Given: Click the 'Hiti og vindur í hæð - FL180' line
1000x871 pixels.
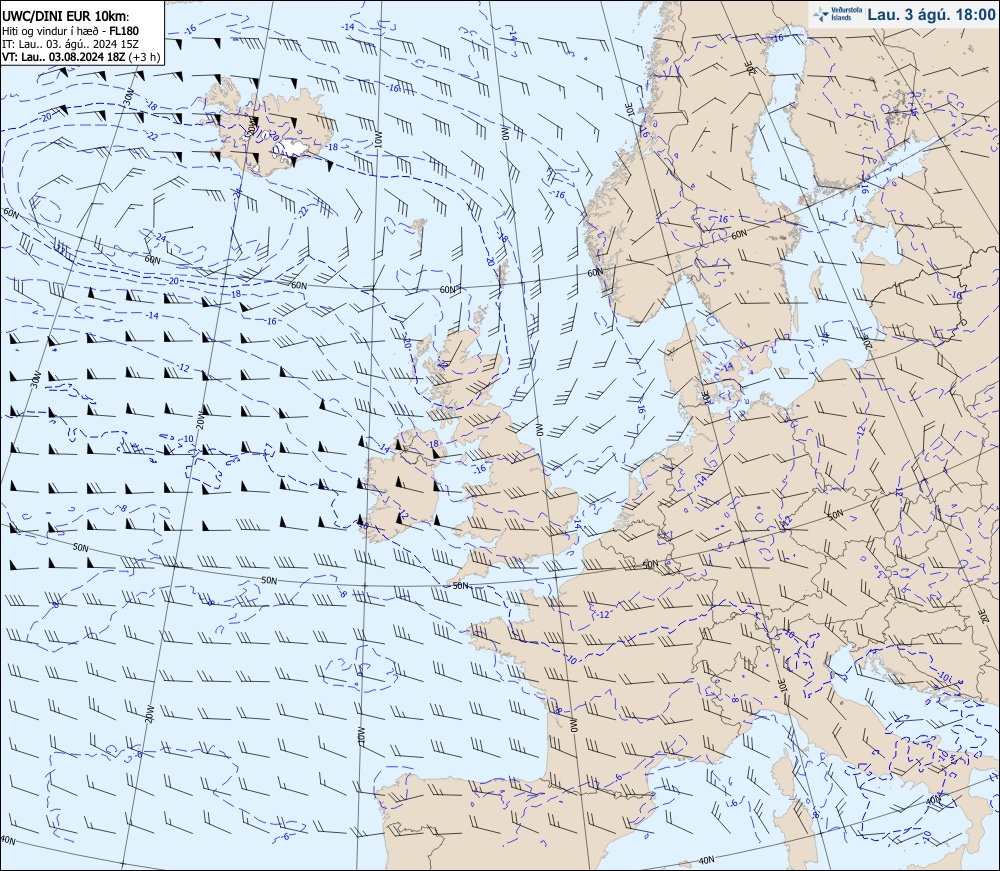Looking at the screenshot, I should click(70, 31).
